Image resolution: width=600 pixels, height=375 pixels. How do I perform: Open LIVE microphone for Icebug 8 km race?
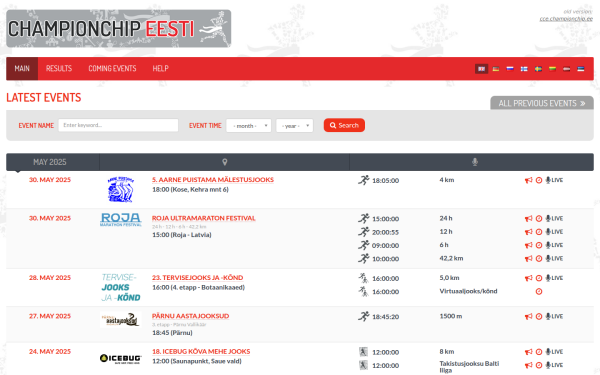554,352
